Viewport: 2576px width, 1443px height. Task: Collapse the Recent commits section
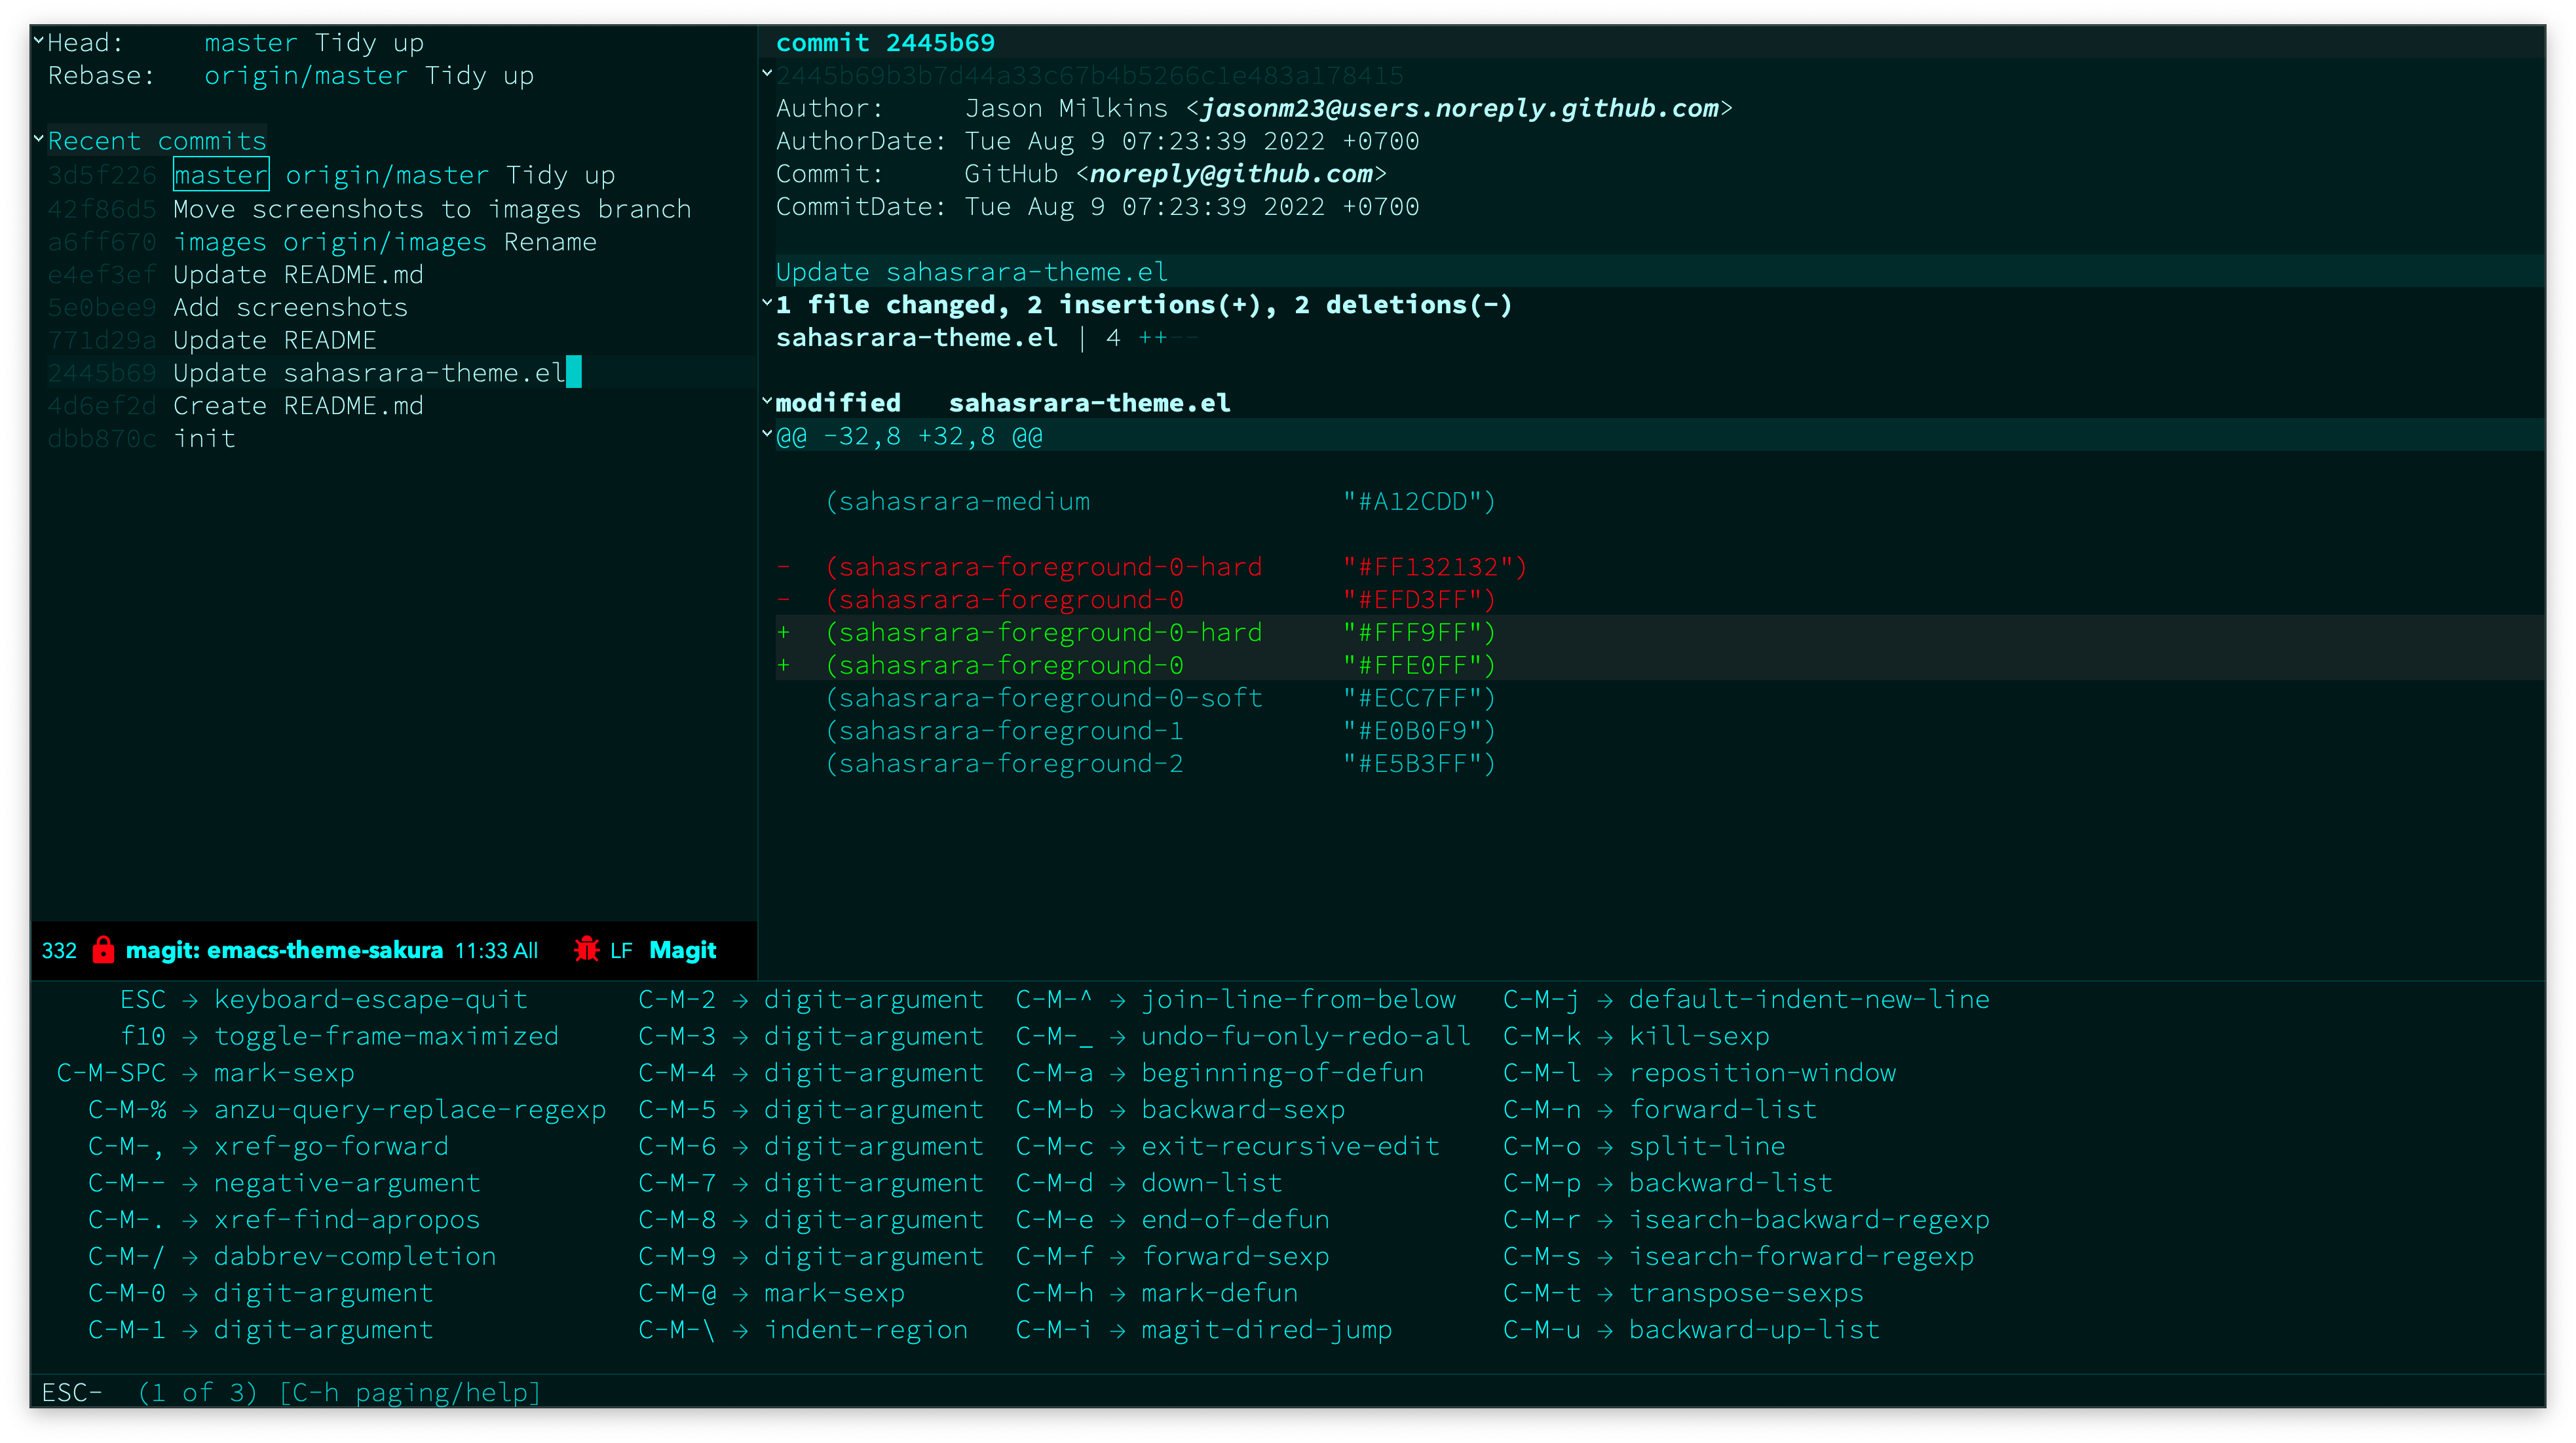[x=39, y=139]
